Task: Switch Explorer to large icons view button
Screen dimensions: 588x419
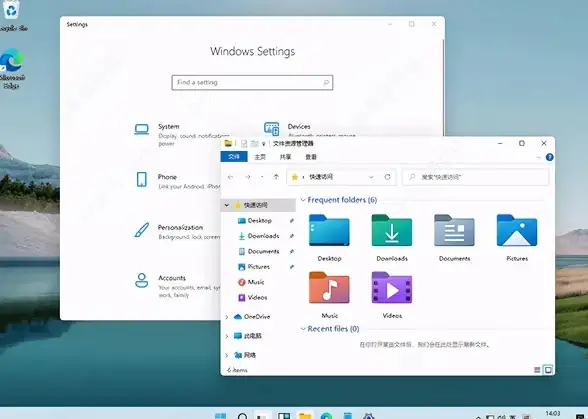Action: coord(548,370)
